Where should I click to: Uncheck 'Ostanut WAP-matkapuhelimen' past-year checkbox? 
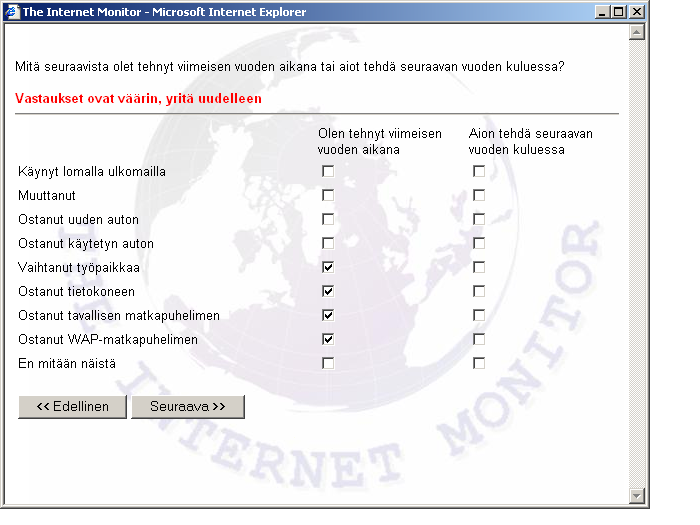pyautogui.click(x=328, y=339)
